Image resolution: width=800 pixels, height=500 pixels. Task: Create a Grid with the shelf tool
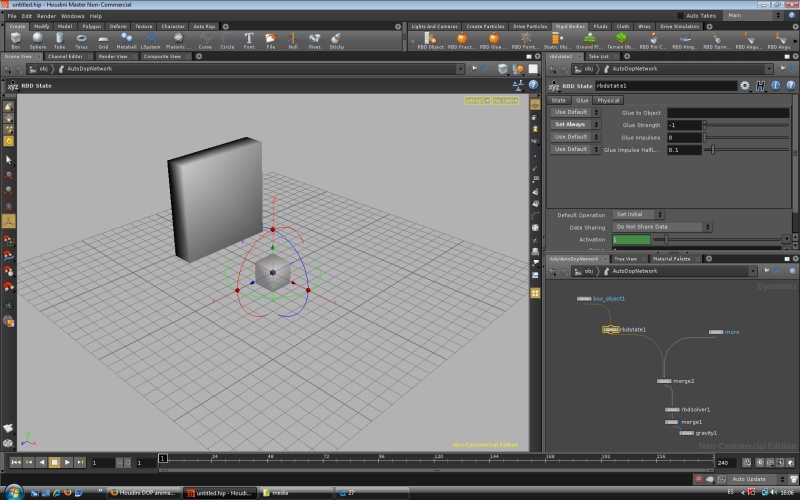[103, 40]
